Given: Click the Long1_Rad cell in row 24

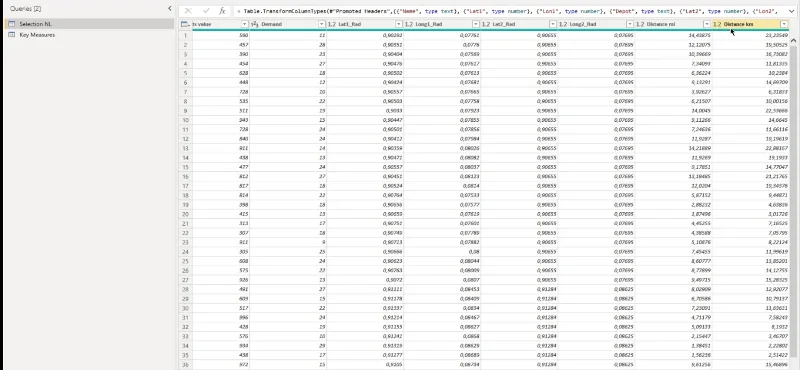Looking at the screenshot, I should [442, 252].
